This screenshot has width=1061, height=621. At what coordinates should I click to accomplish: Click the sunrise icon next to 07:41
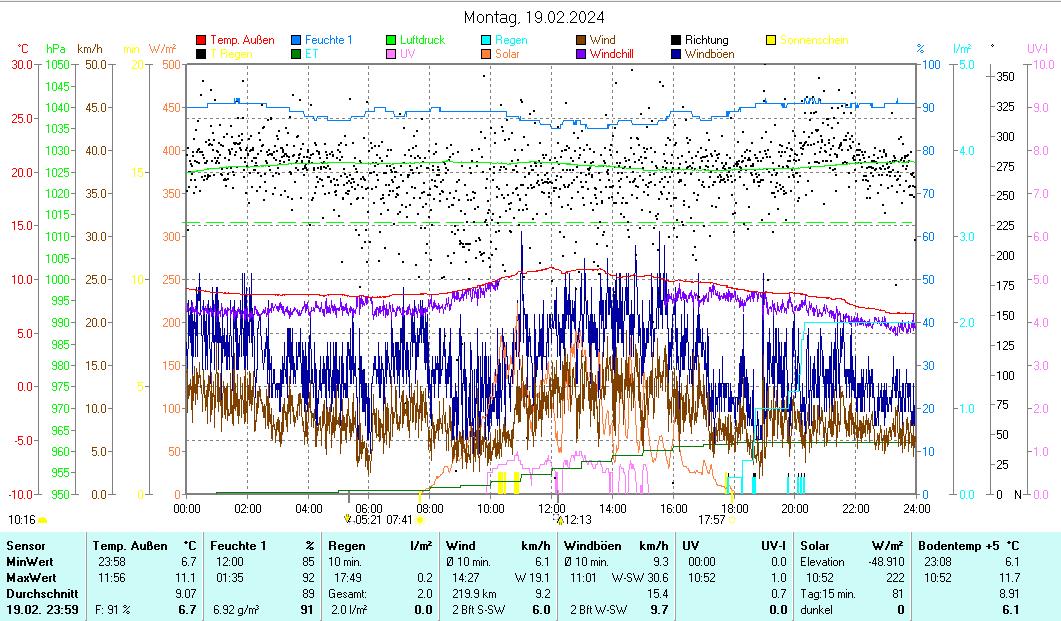tap(420, 520)
